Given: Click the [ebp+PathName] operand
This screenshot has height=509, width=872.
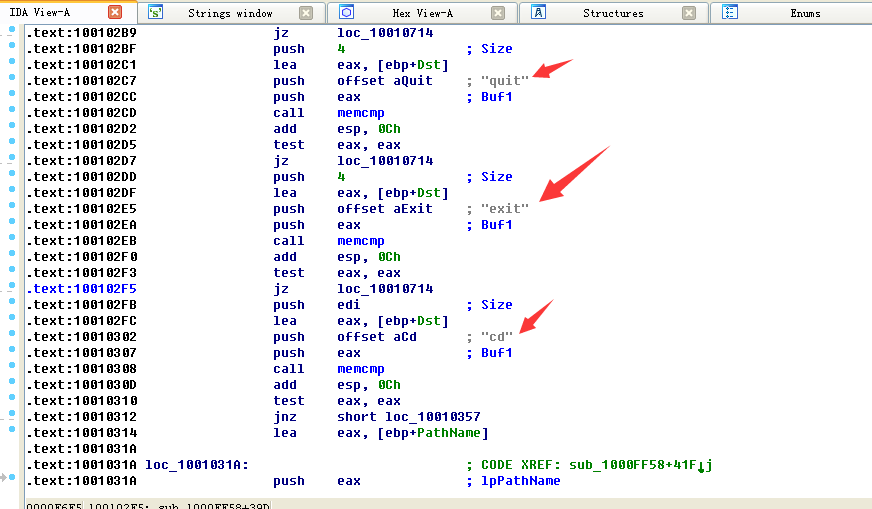Looking at the screenshot, I should coord(433,433).
